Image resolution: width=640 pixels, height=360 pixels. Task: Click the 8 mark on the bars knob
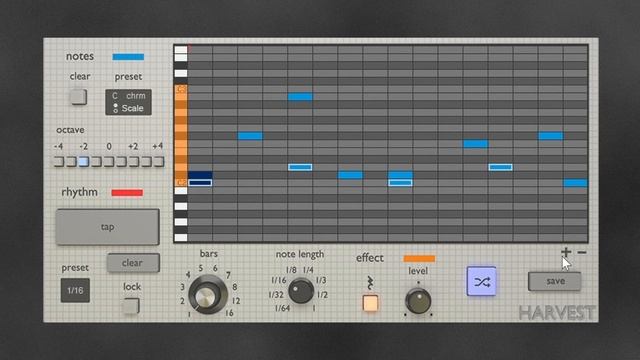[x=235, y=287]
